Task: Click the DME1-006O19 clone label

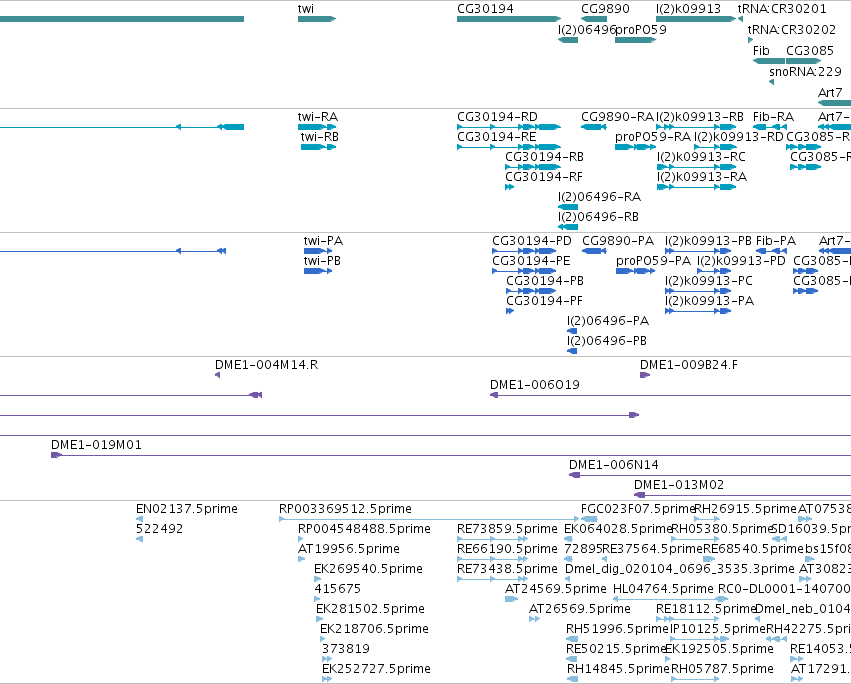Action: click(x=535, y=385)
